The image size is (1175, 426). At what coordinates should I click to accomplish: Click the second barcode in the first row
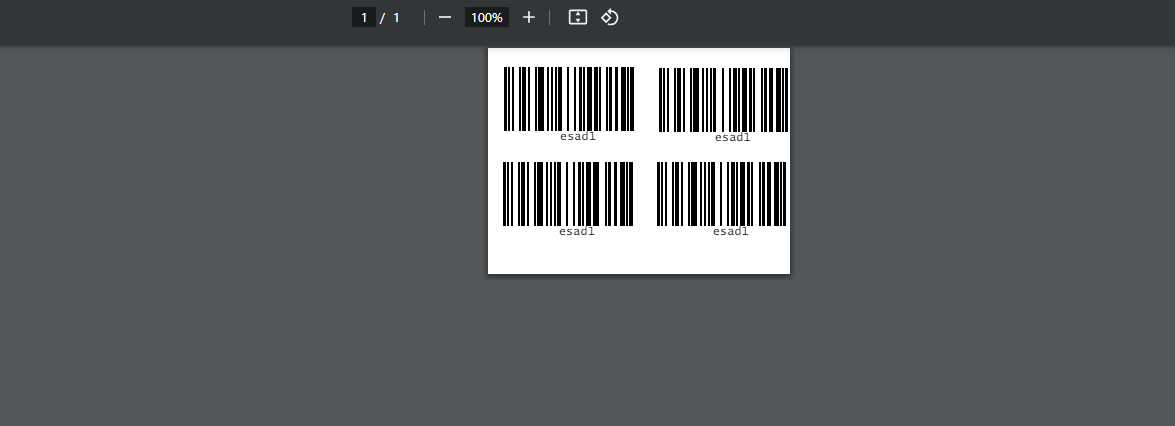pyautogui.click(x=723, y=100)
